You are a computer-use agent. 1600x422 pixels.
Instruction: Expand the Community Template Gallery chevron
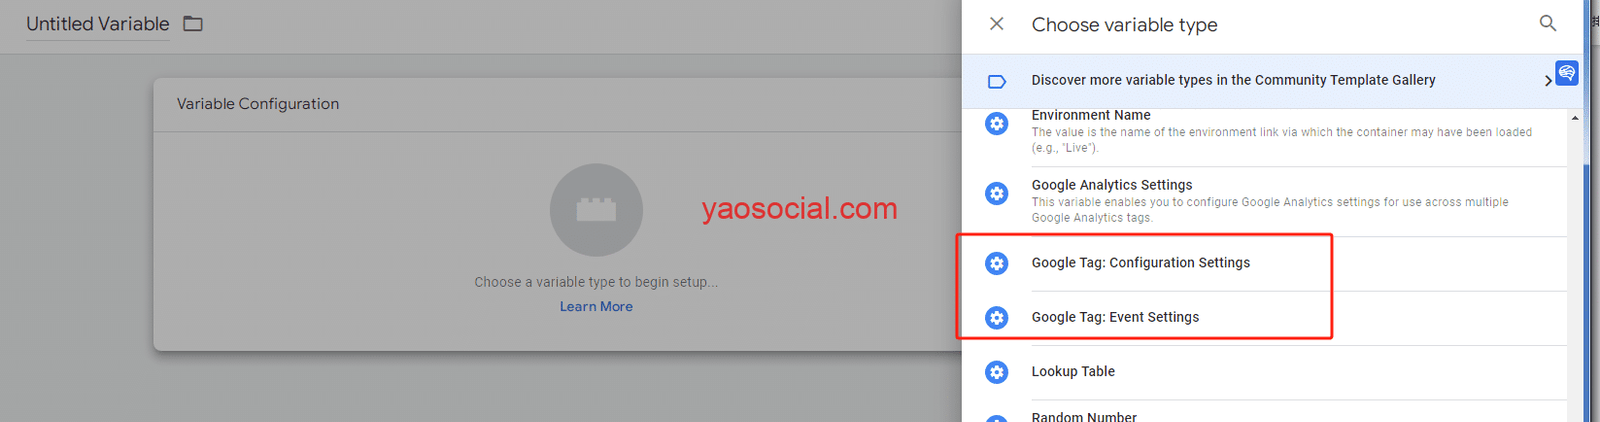[x=1547, y=81]
